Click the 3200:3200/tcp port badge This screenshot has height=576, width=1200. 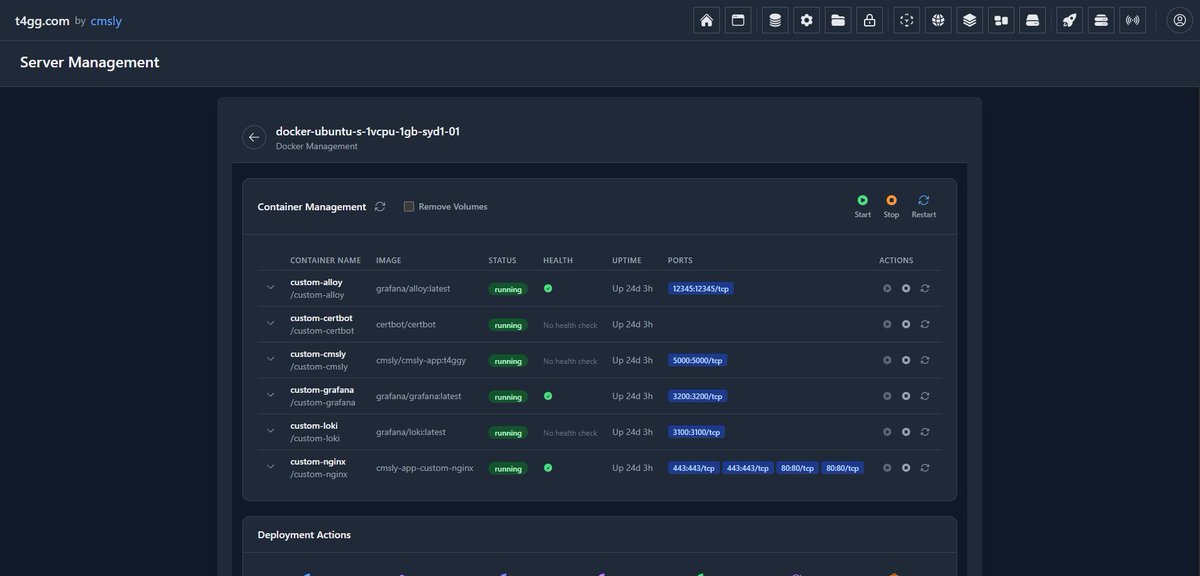tap(697, 396)
